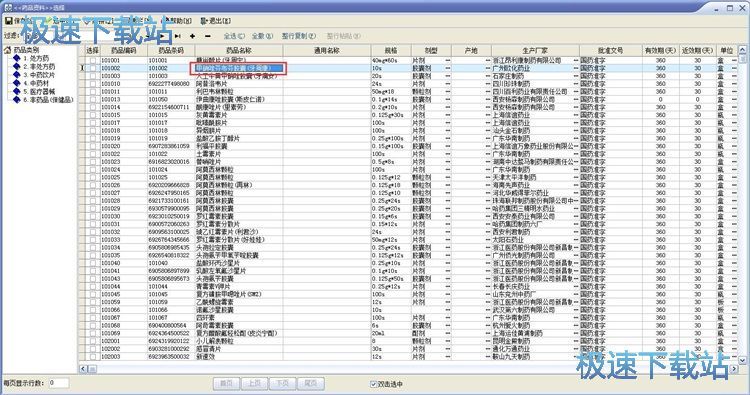Screen dimensions: 750x395
Task: Click the vertical scrollbar up arrow
Action: pyautogui.click(x=742, y=50)
